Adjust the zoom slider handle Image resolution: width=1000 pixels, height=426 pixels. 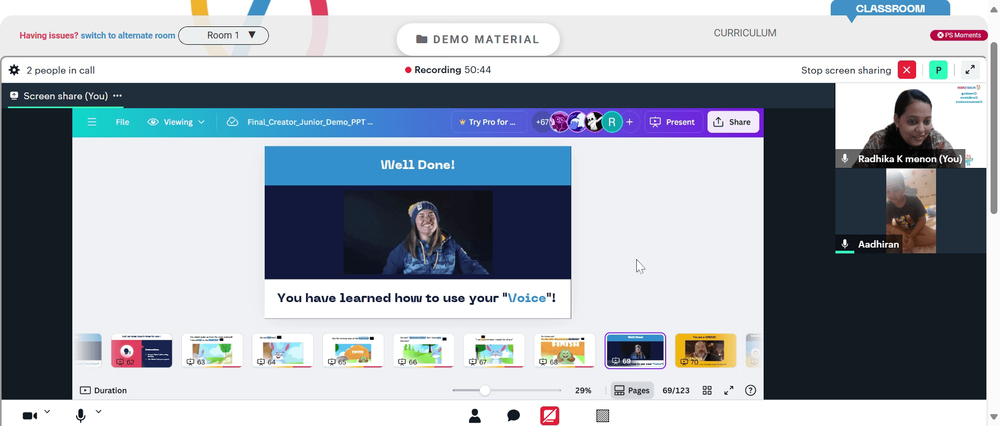(x=485, y=390)
